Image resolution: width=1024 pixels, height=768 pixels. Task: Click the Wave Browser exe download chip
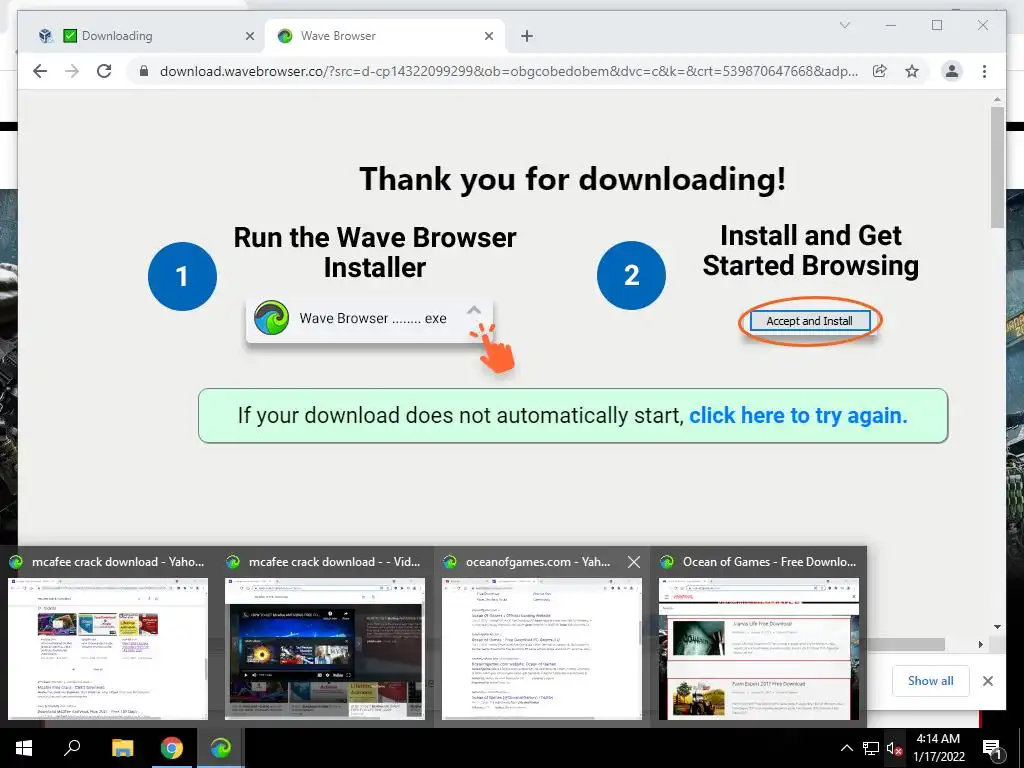pyautogui.click(x=370, y=318)
